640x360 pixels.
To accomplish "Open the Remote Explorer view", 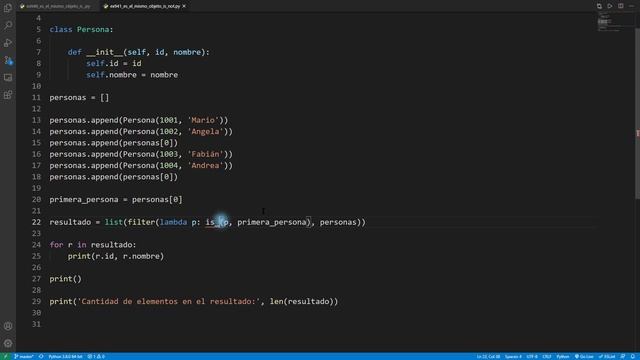I will (x=8, y=78).
